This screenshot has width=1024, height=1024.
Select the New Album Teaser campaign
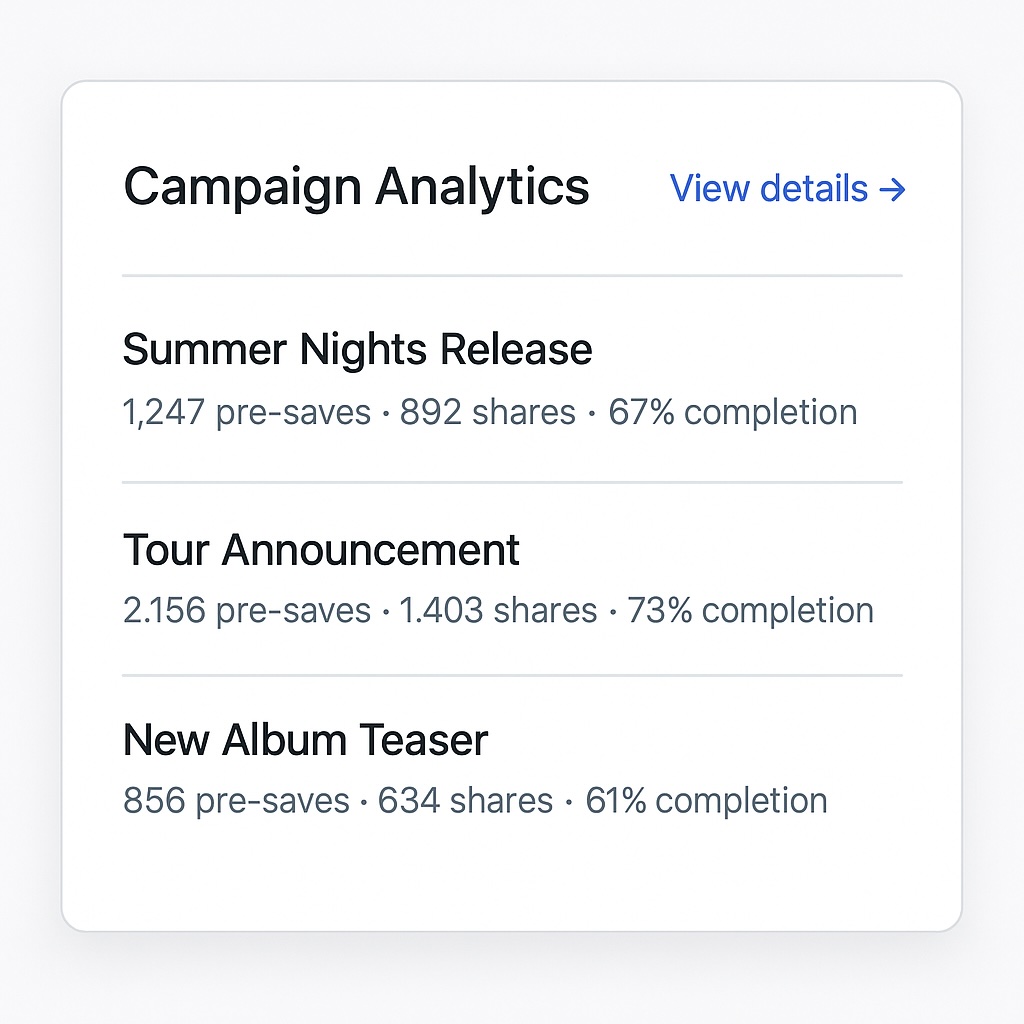305,740
